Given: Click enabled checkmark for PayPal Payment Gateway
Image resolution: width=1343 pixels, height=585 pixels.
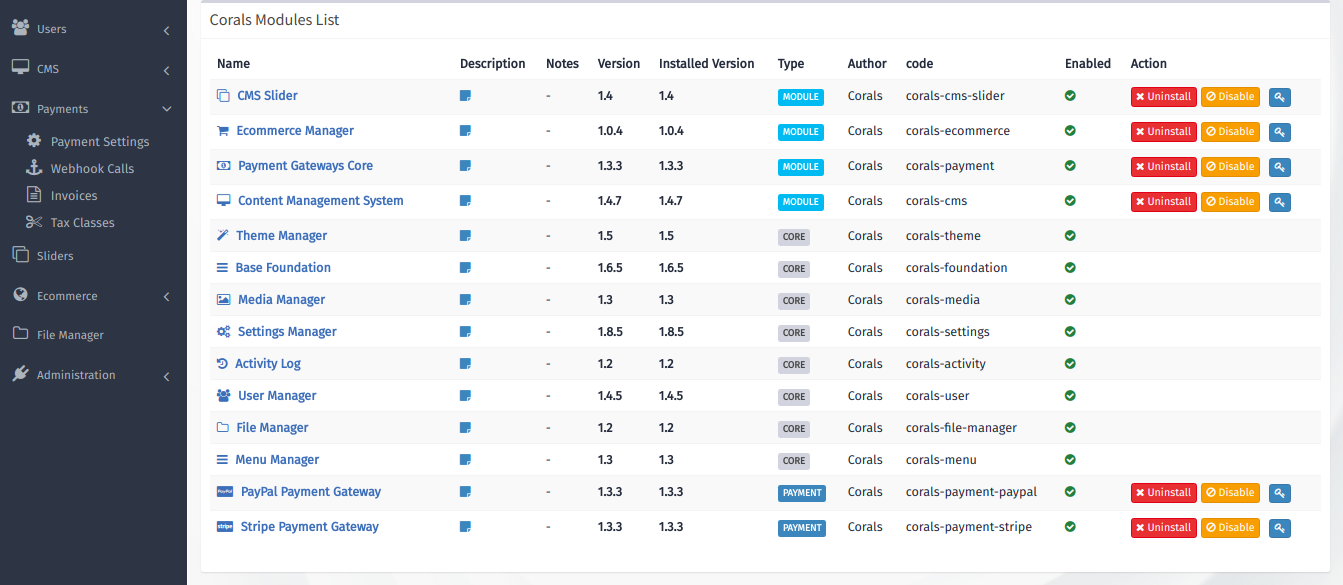Looking at the screenshot, I should coord(1070,492).
